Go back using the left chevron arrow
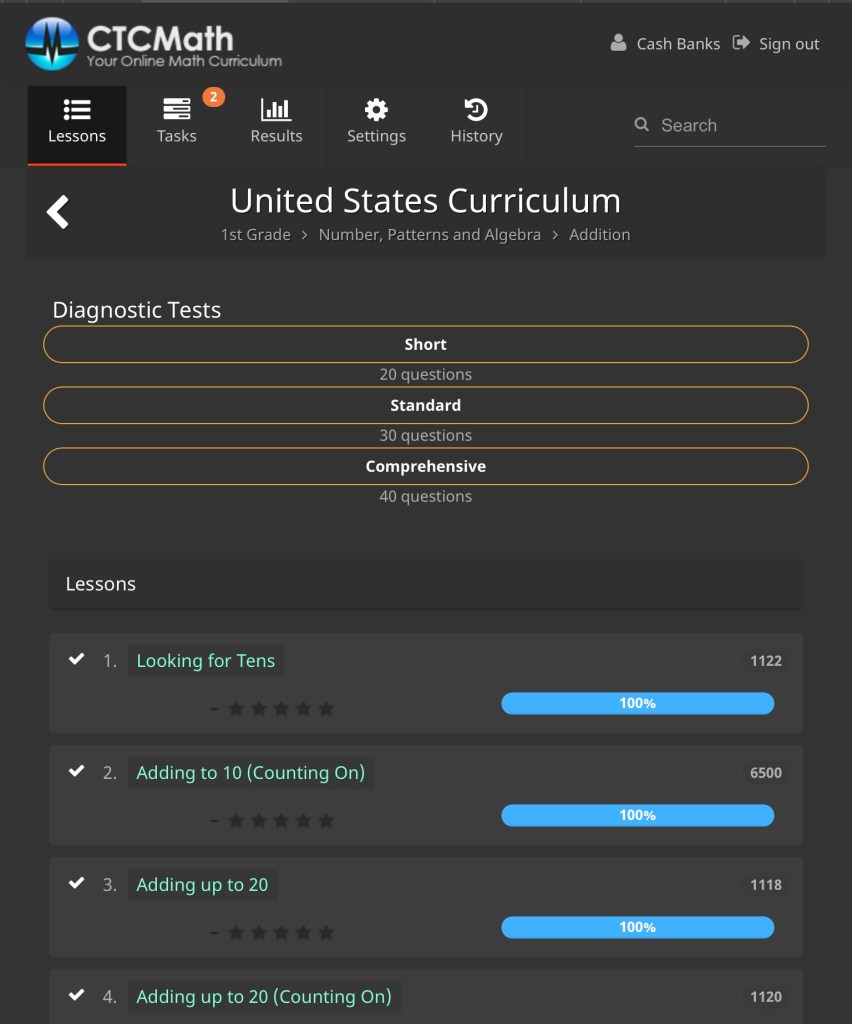Image resolution: width=852 pixels, height=1024 pixels. tap(58, 212)
